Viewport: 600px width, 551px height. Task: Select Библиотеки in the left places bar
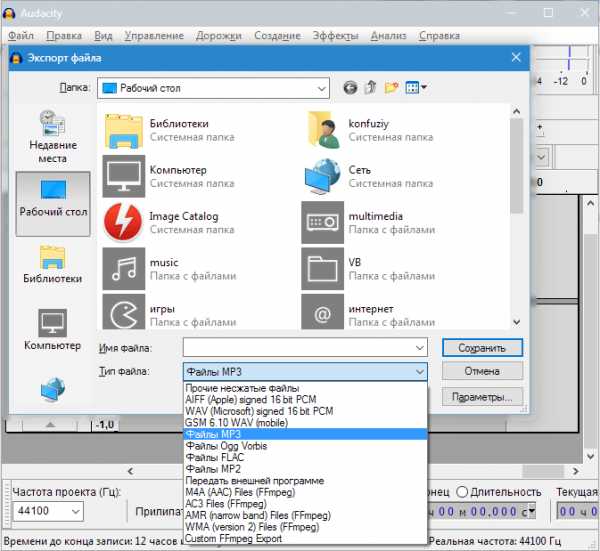(x=53, y=265)
